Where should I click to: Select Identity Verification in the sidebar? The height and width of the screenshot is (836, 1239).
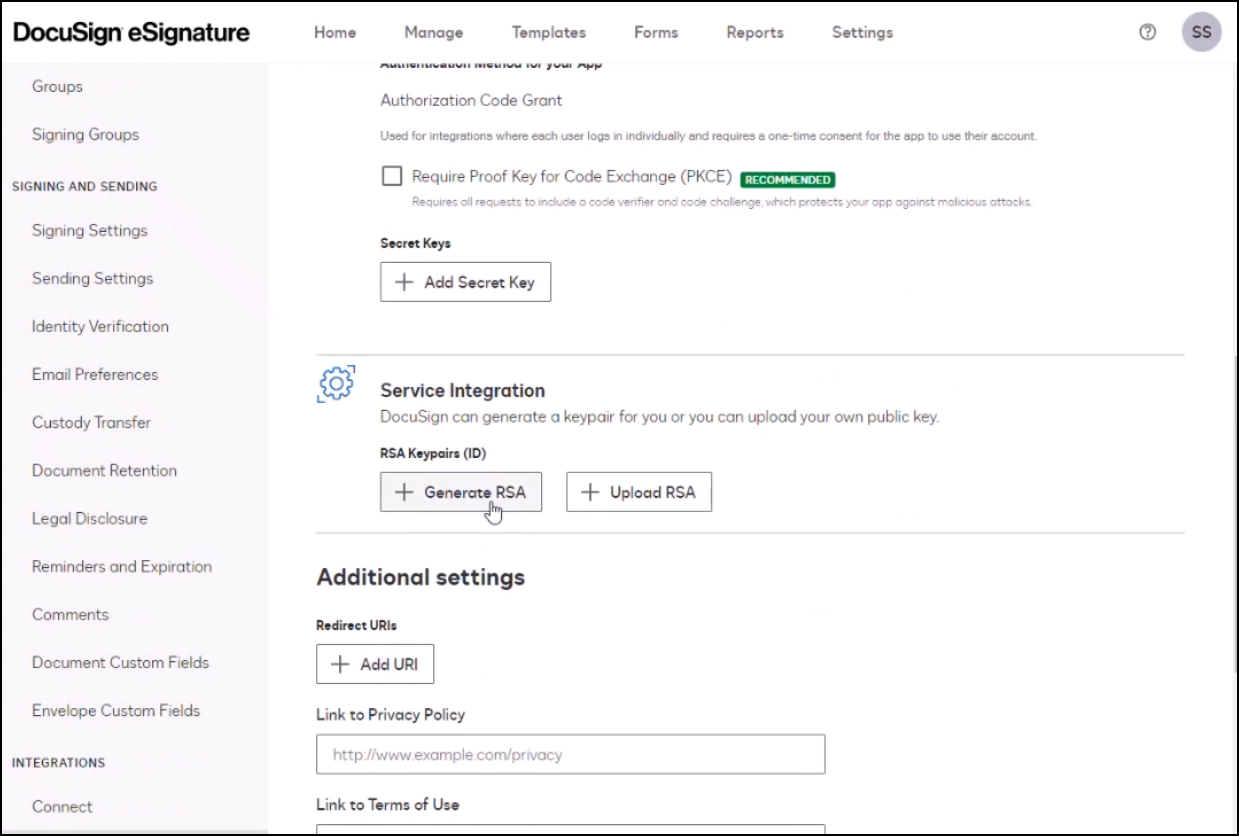pos(100,327)
